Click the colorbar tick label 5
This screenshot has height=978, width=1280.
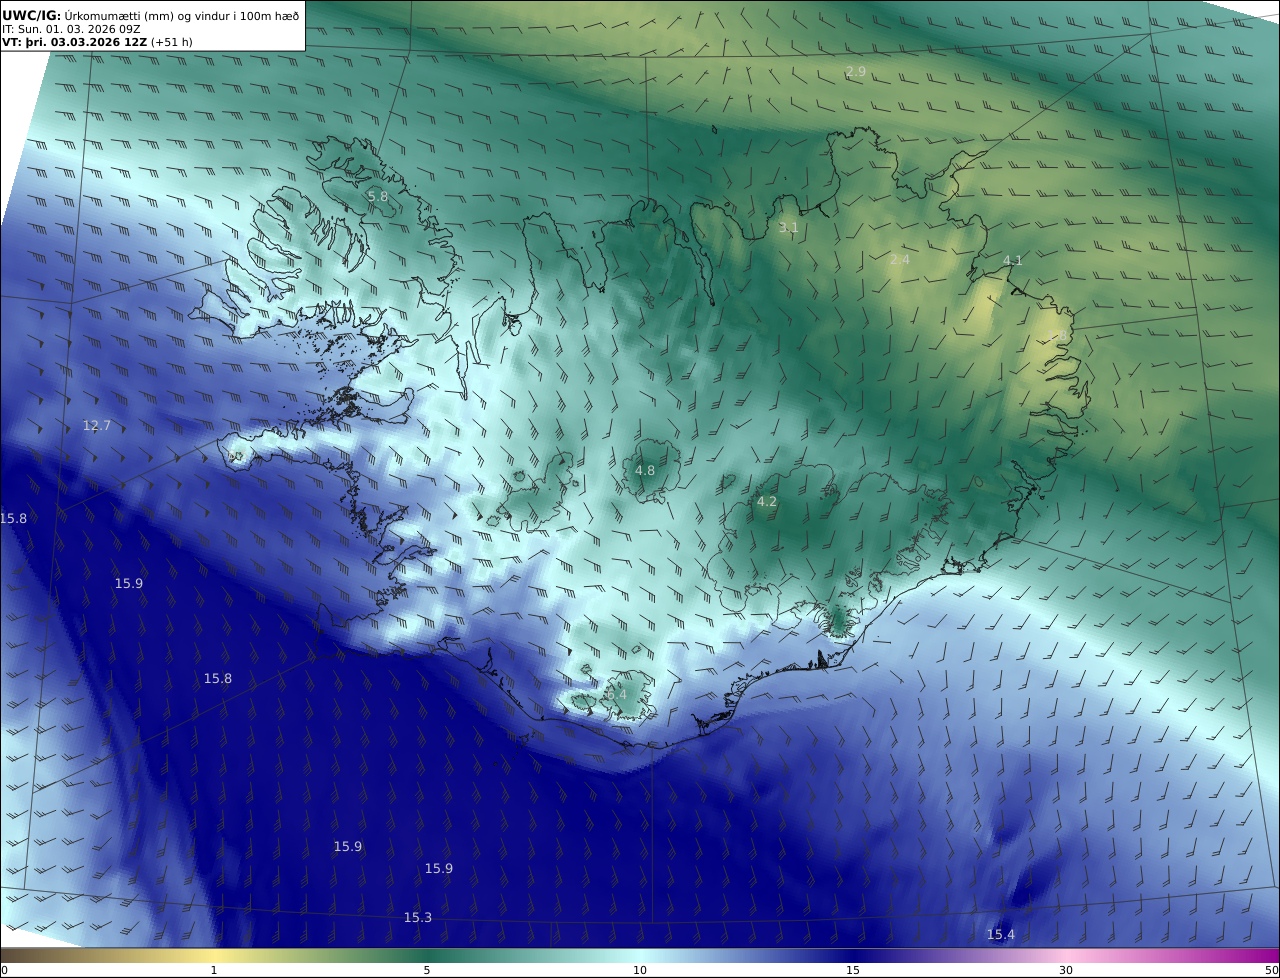(427, 970)
